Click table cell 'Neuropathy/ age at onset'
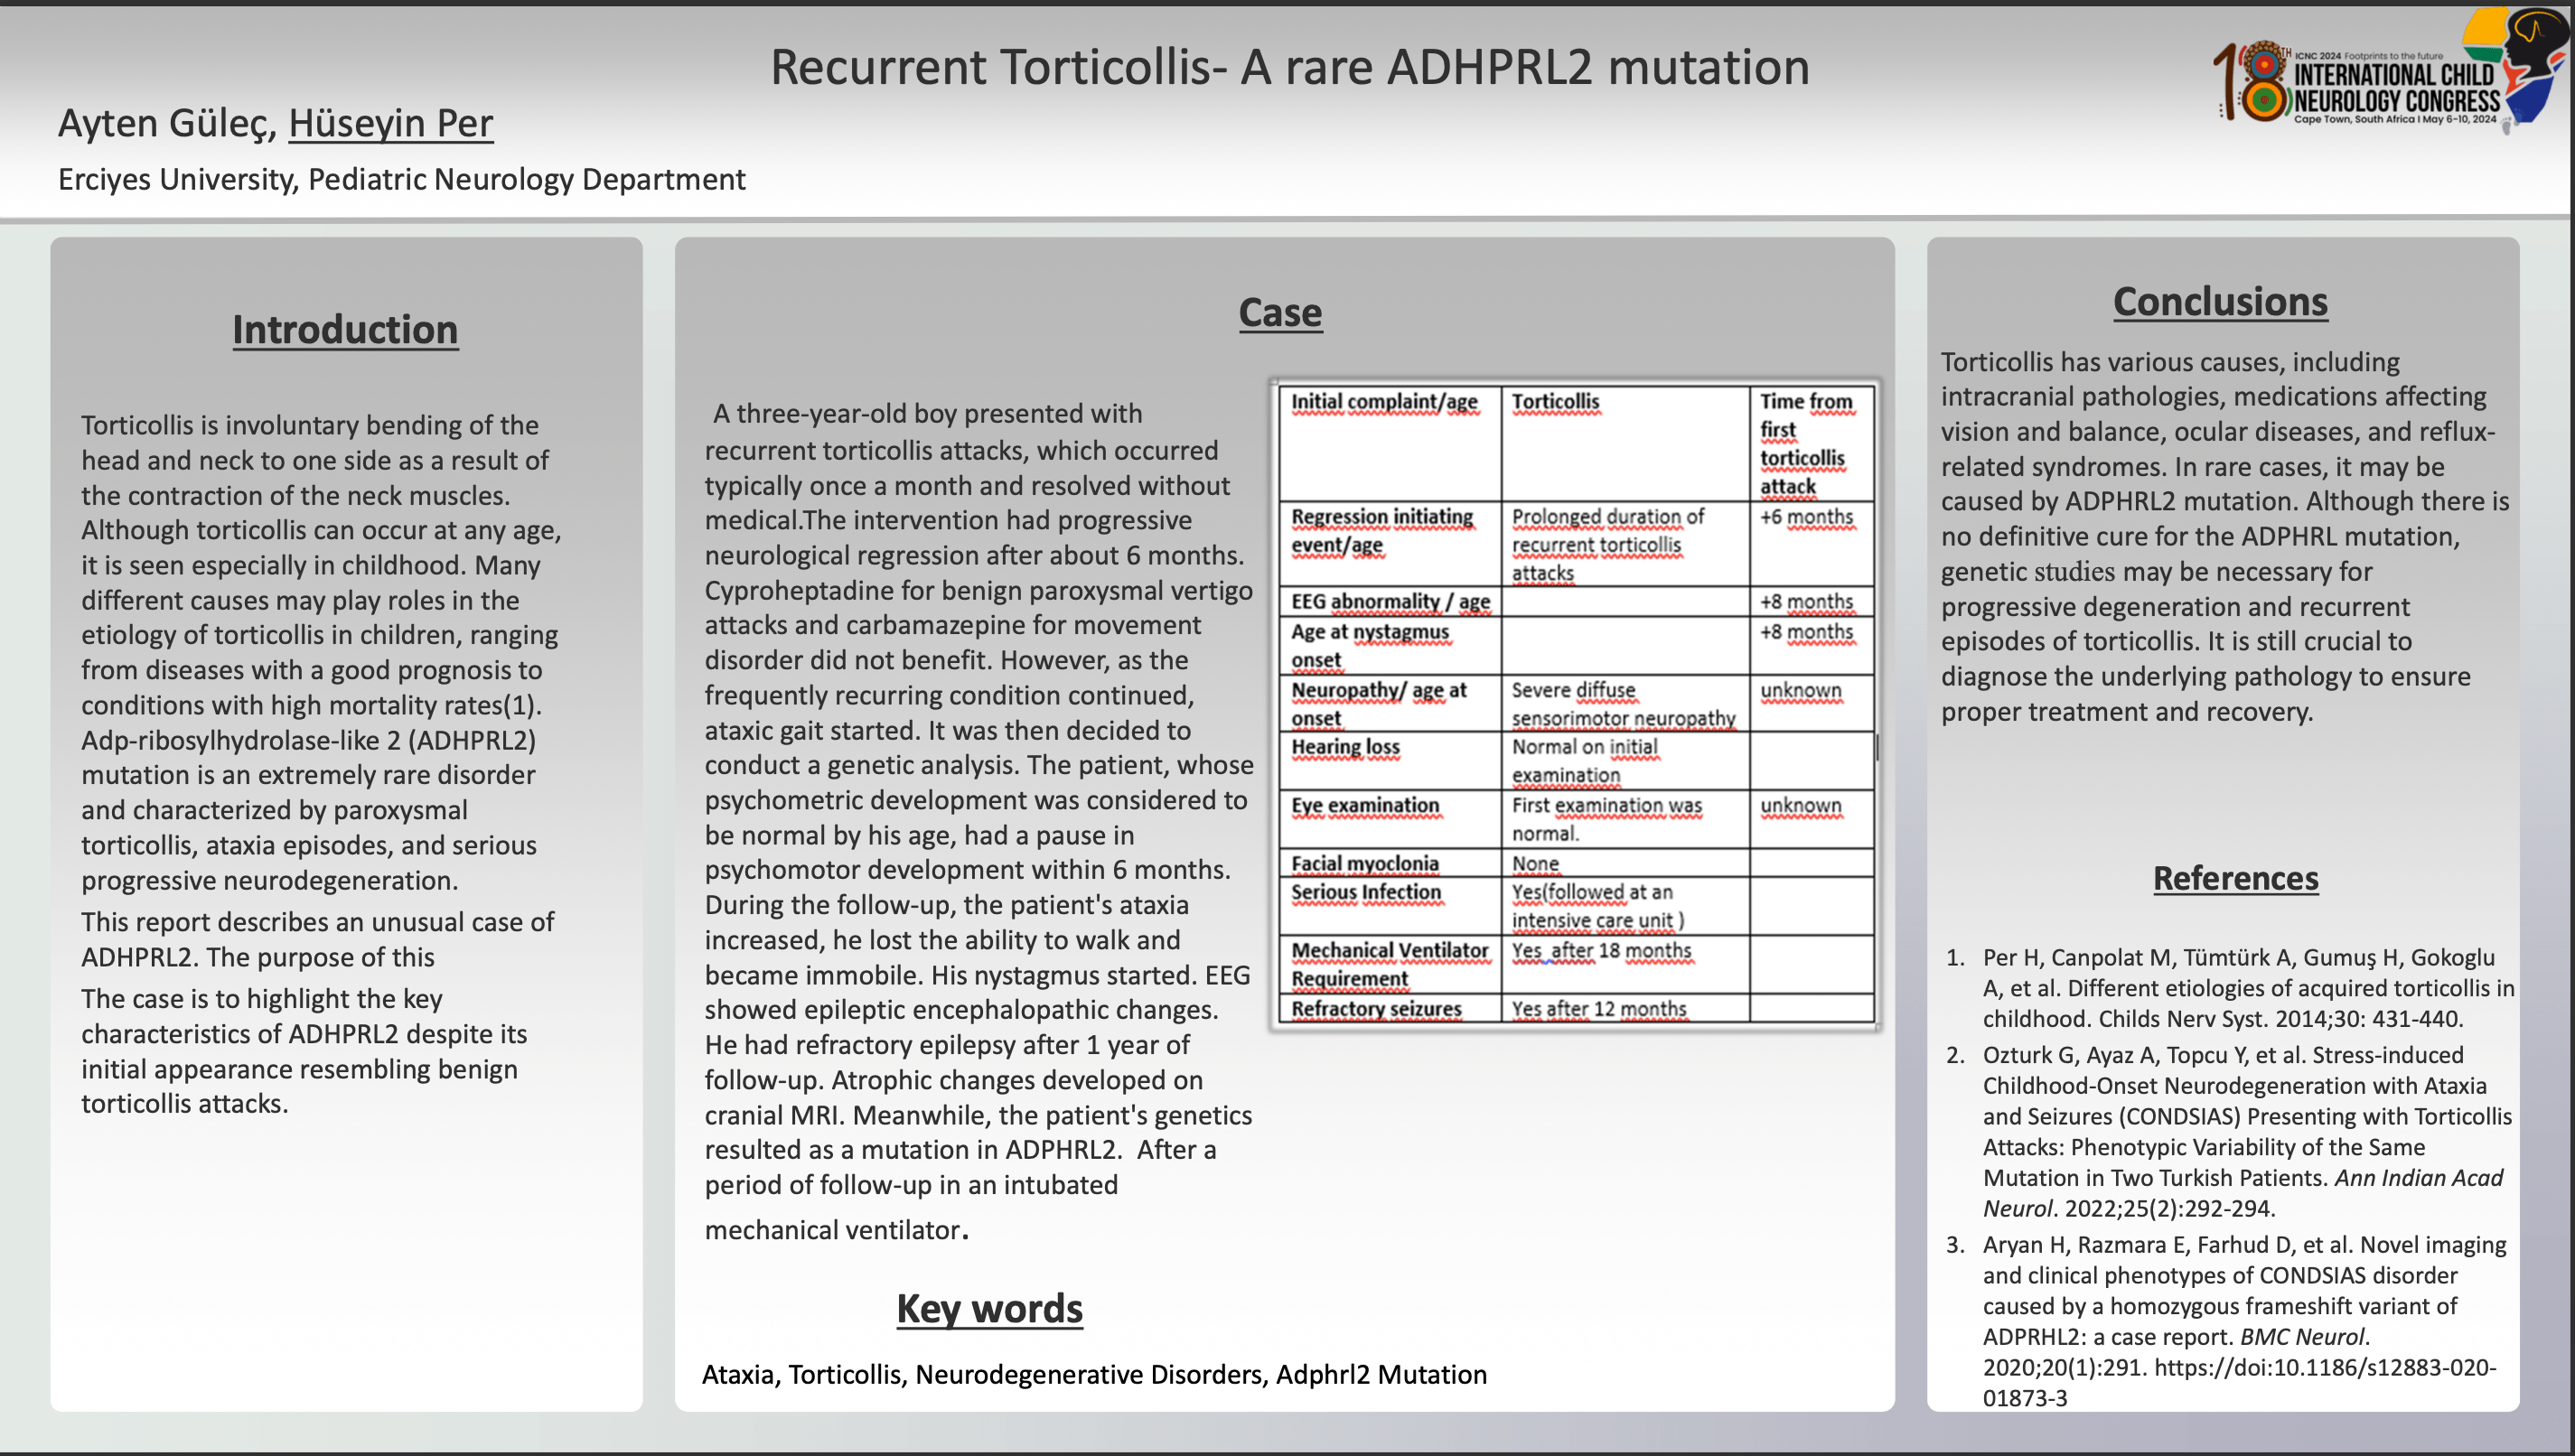The width and height of the screenshot is (2575, 1456). click(x=1390, y=703)
